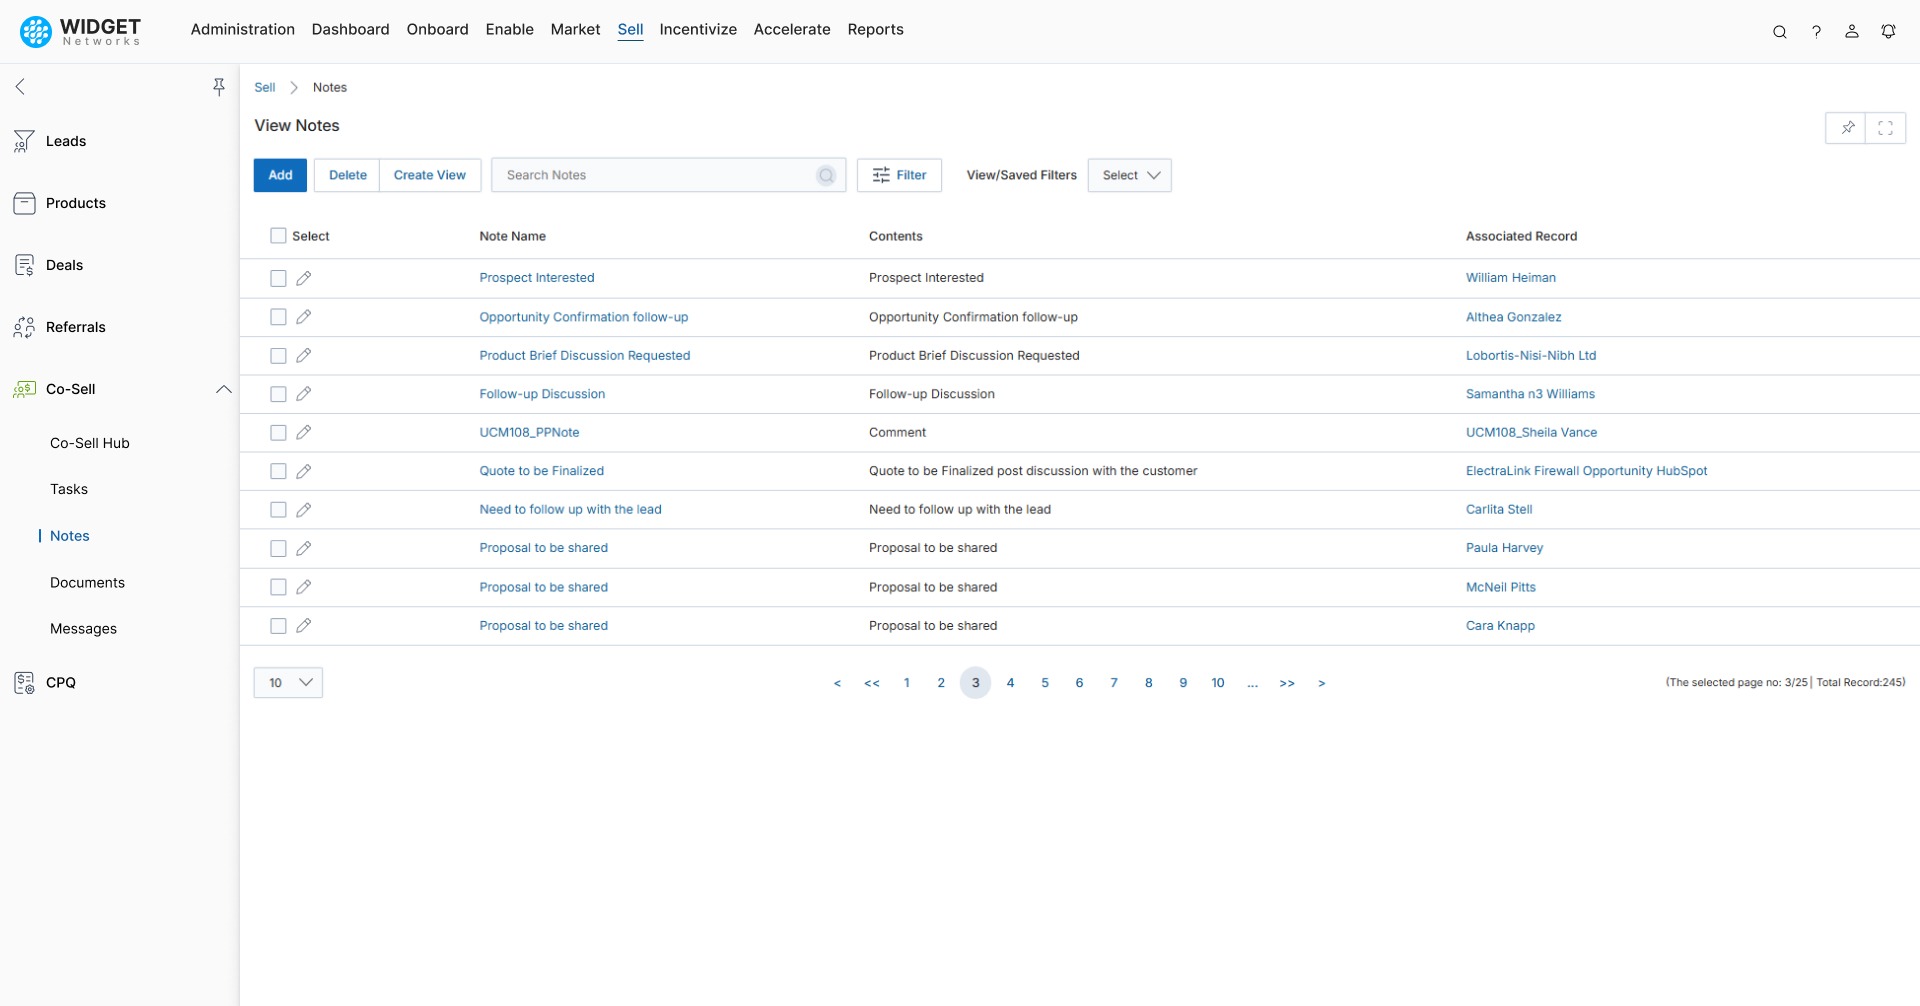Open the View/Saved Filters Select dropdown

(x=1129, y=175)
